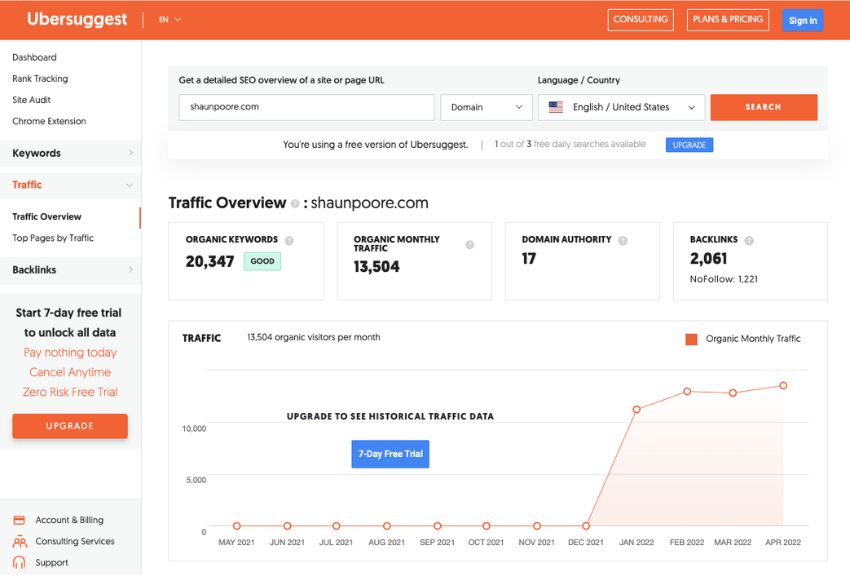The height and width of the screenshot is (575, 850).
Task: Toggle Organic Monthly Traffic legend swatch
Action: point(691,339)
